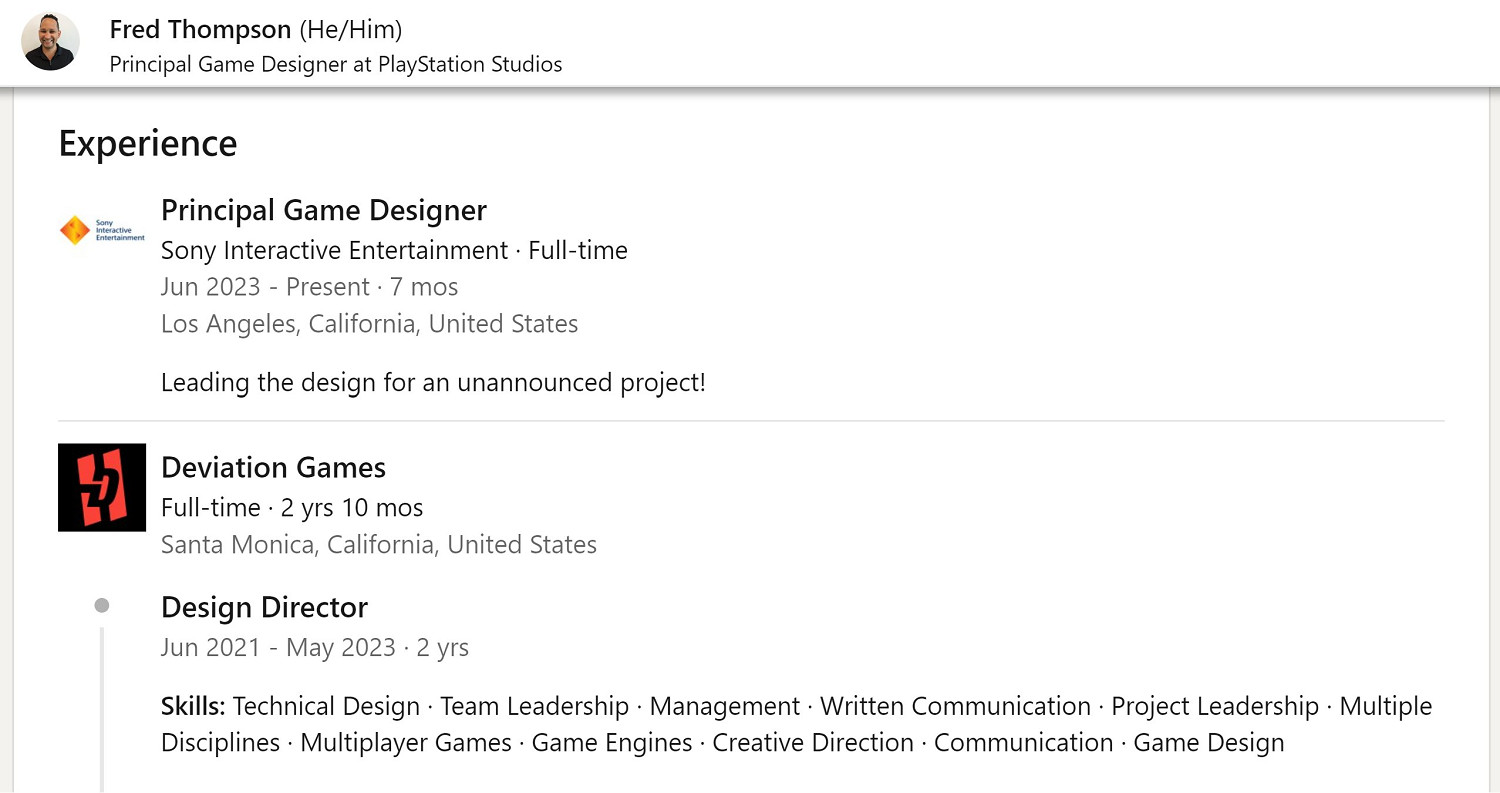Click the Experience section heading
The height and width of the screenshot is (793, 1500).
[x=148, y=143]
